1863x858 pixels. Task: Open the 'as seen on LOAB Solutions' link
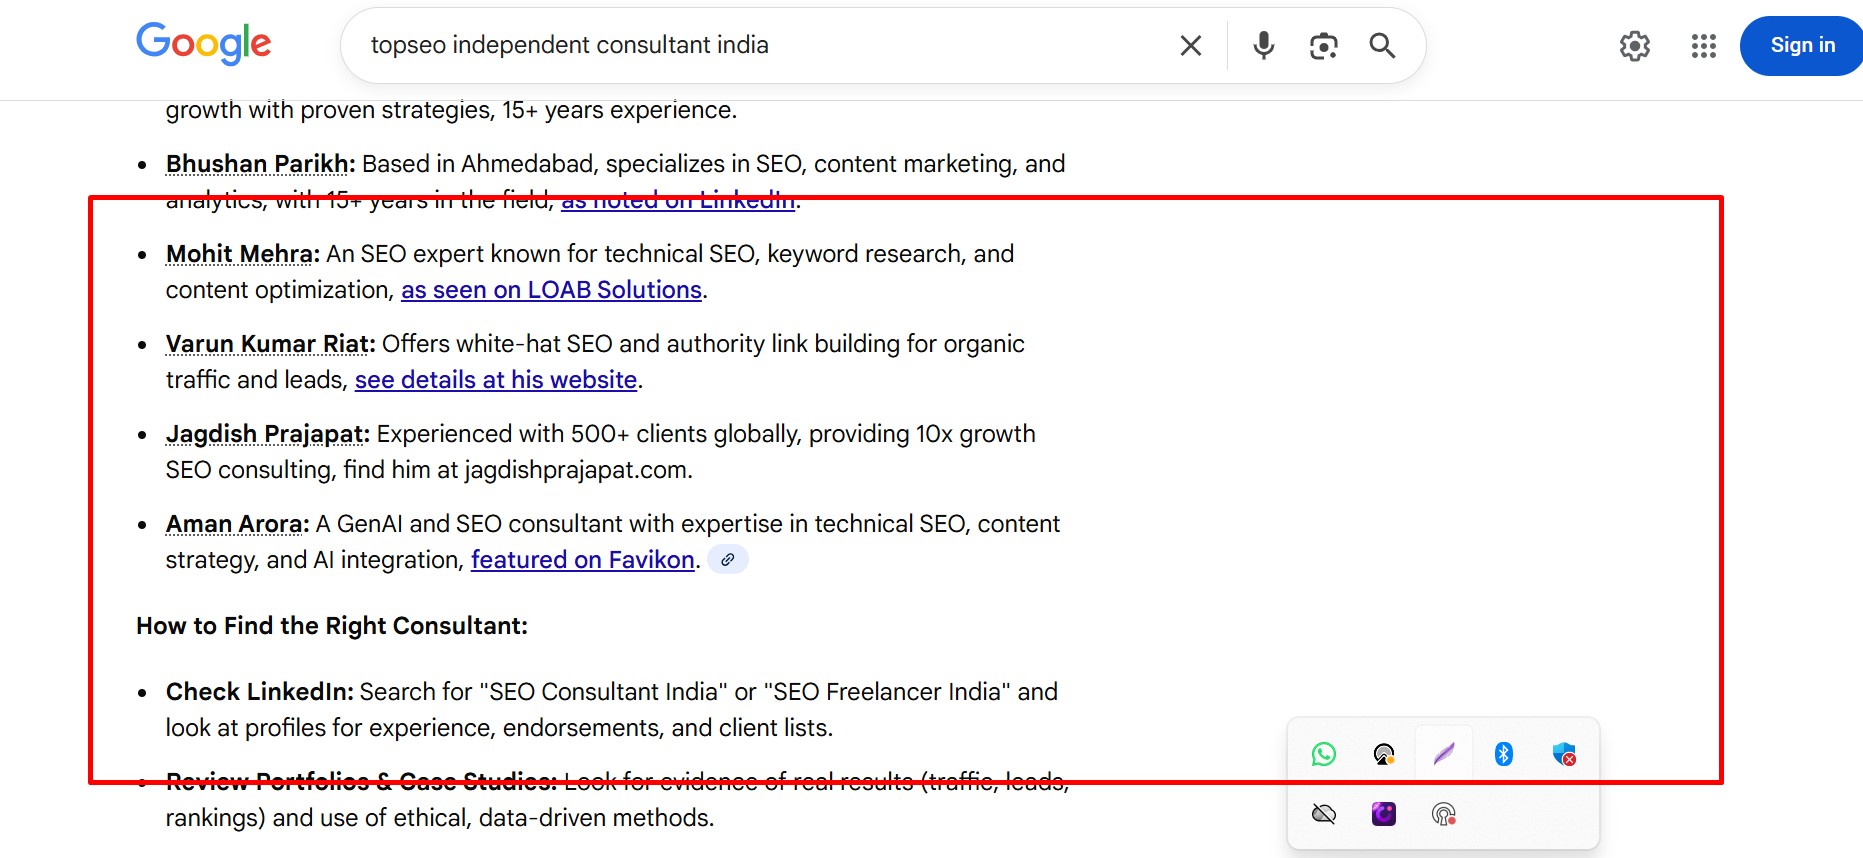point(551,289)
